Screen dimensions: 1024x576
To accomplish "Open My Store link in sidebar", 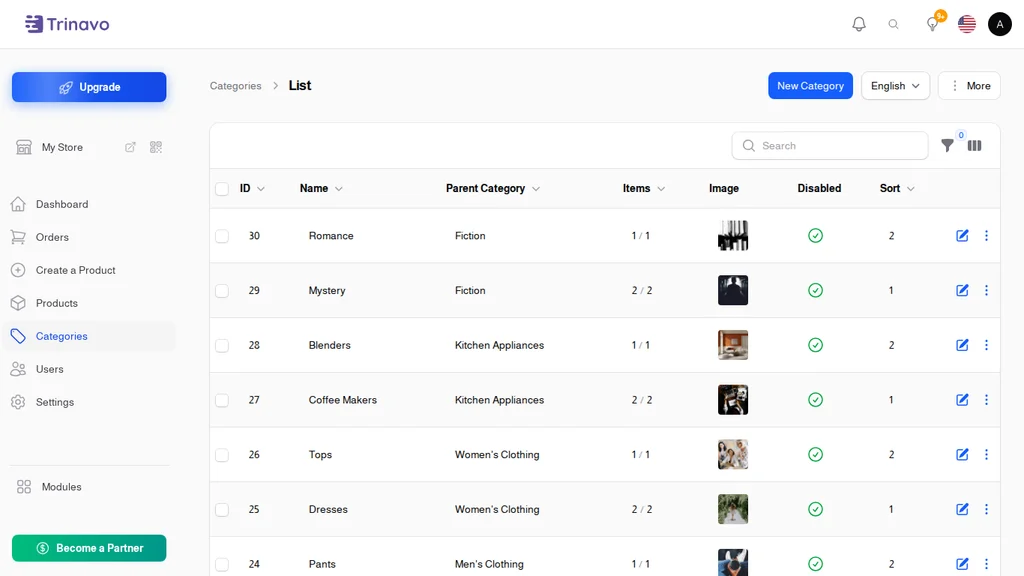I will click(x=62, y=147).
